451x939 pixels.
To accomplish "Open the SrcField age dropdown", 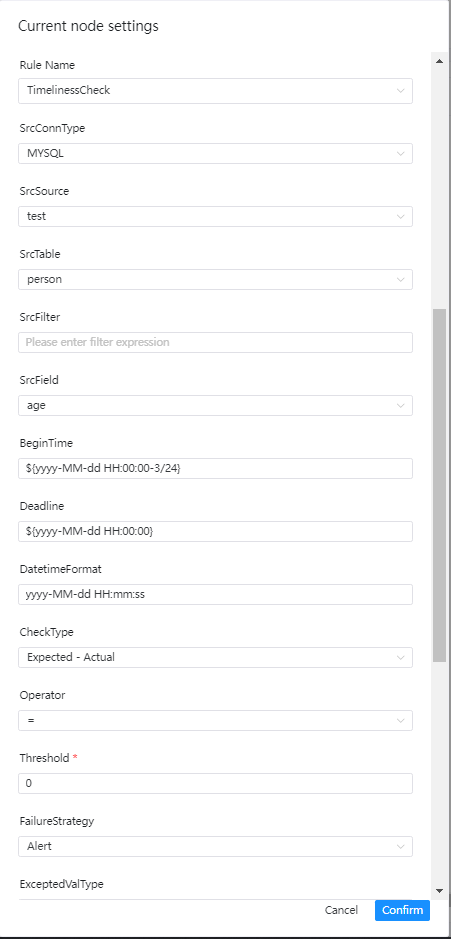I will (x=215, y=405).
